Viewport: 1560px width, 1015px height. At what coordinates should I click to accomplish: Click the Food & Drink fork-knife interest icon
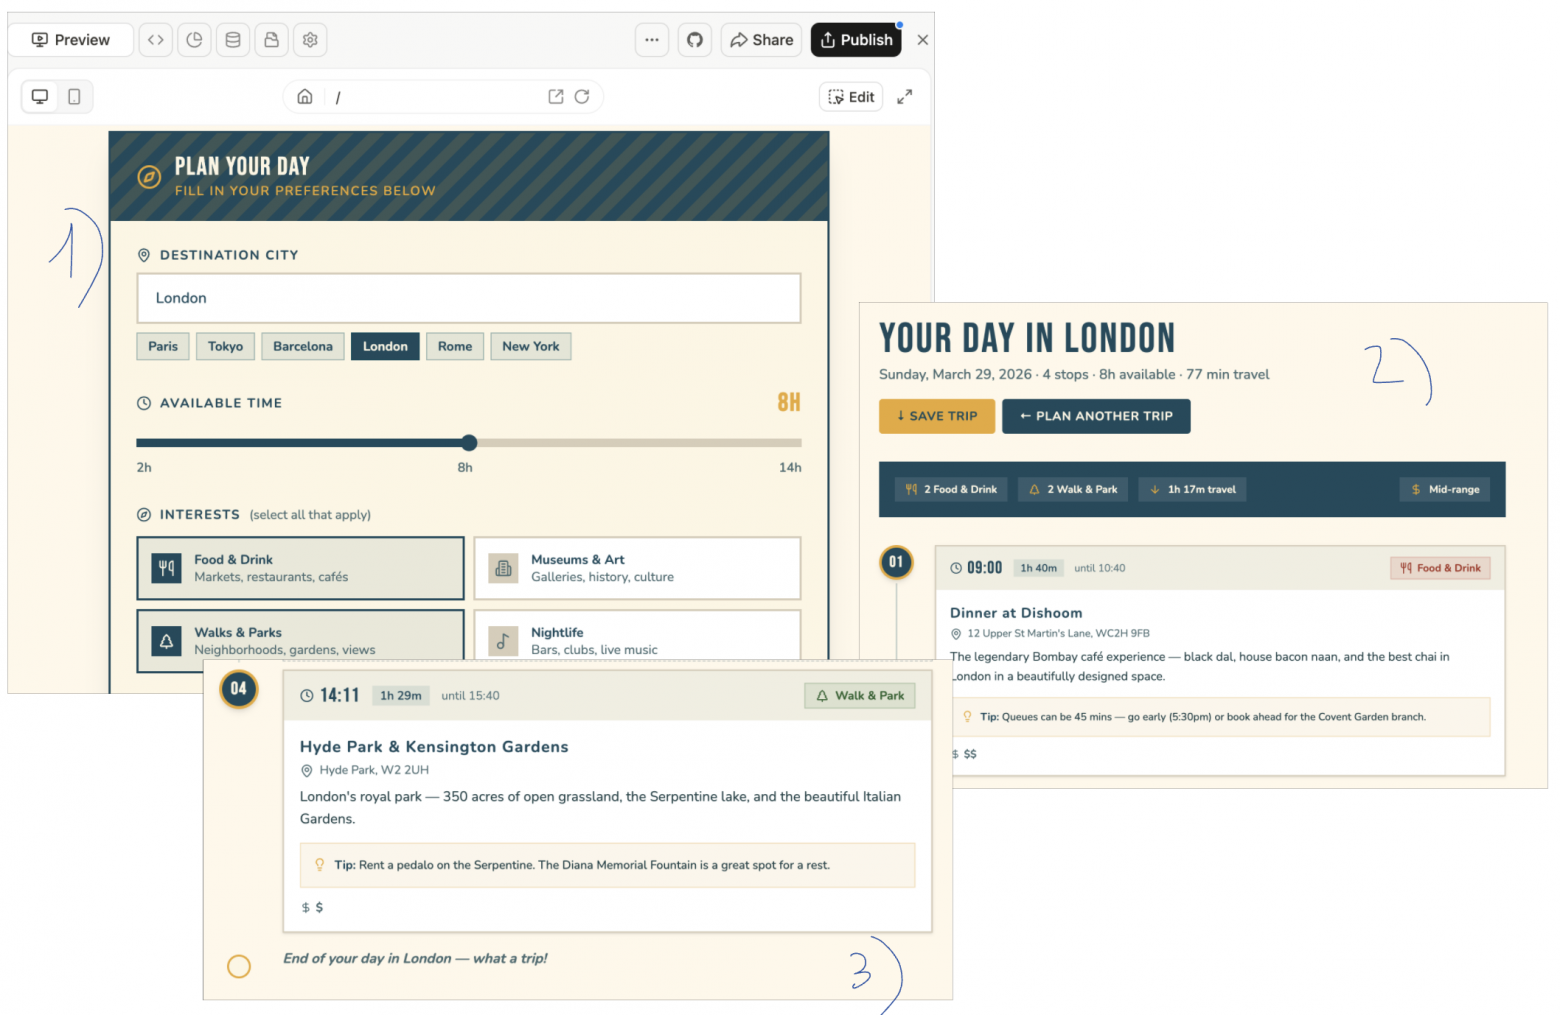[167, 568]
